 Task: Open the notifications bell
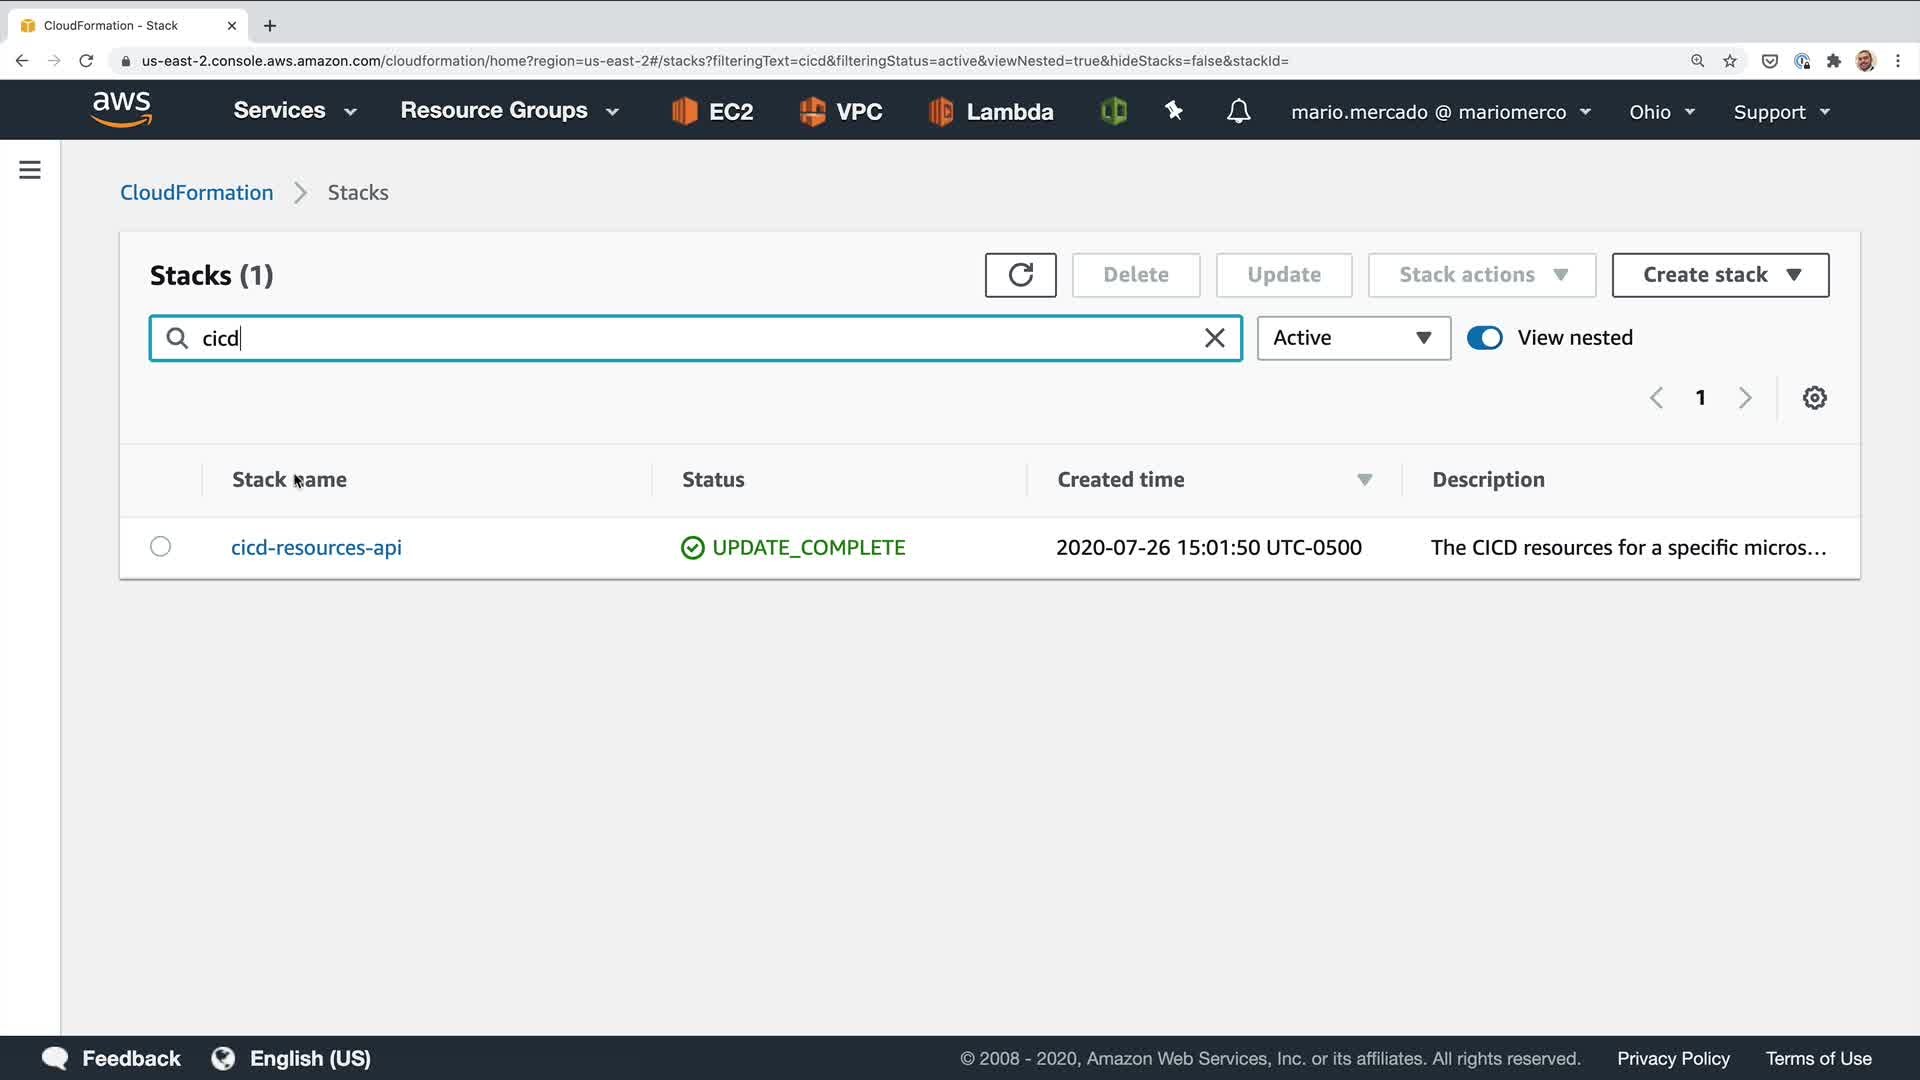[1238, 111]
